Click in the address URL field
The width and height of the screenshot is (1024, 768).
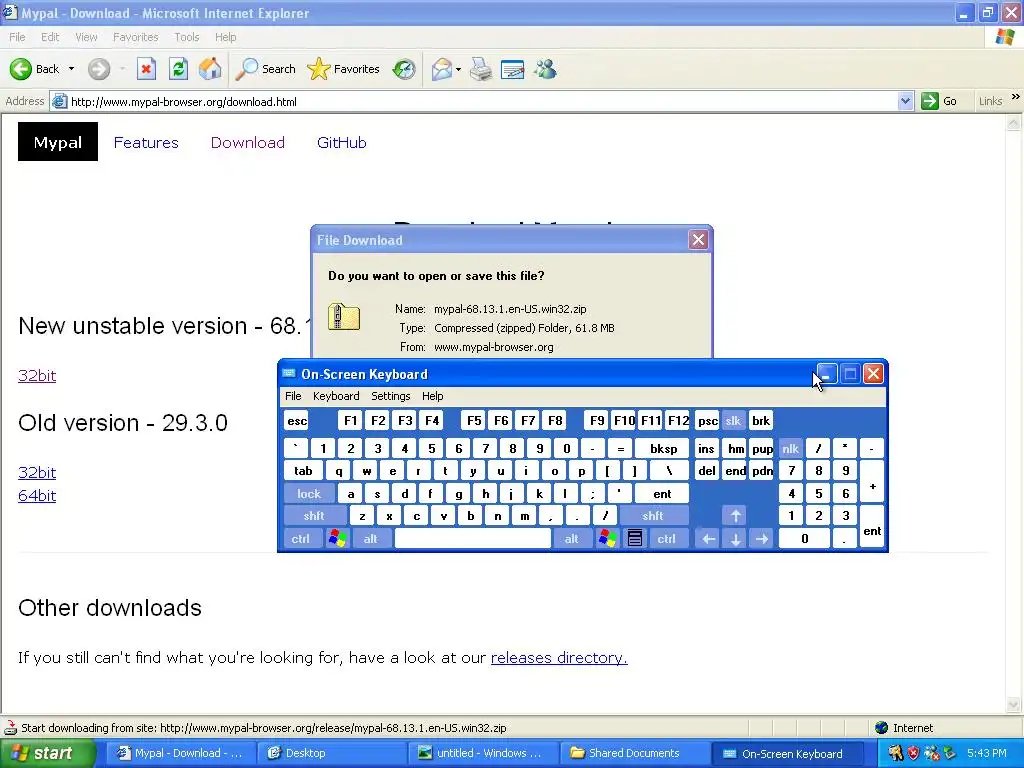pyautogui.click(x=482, y=101)
